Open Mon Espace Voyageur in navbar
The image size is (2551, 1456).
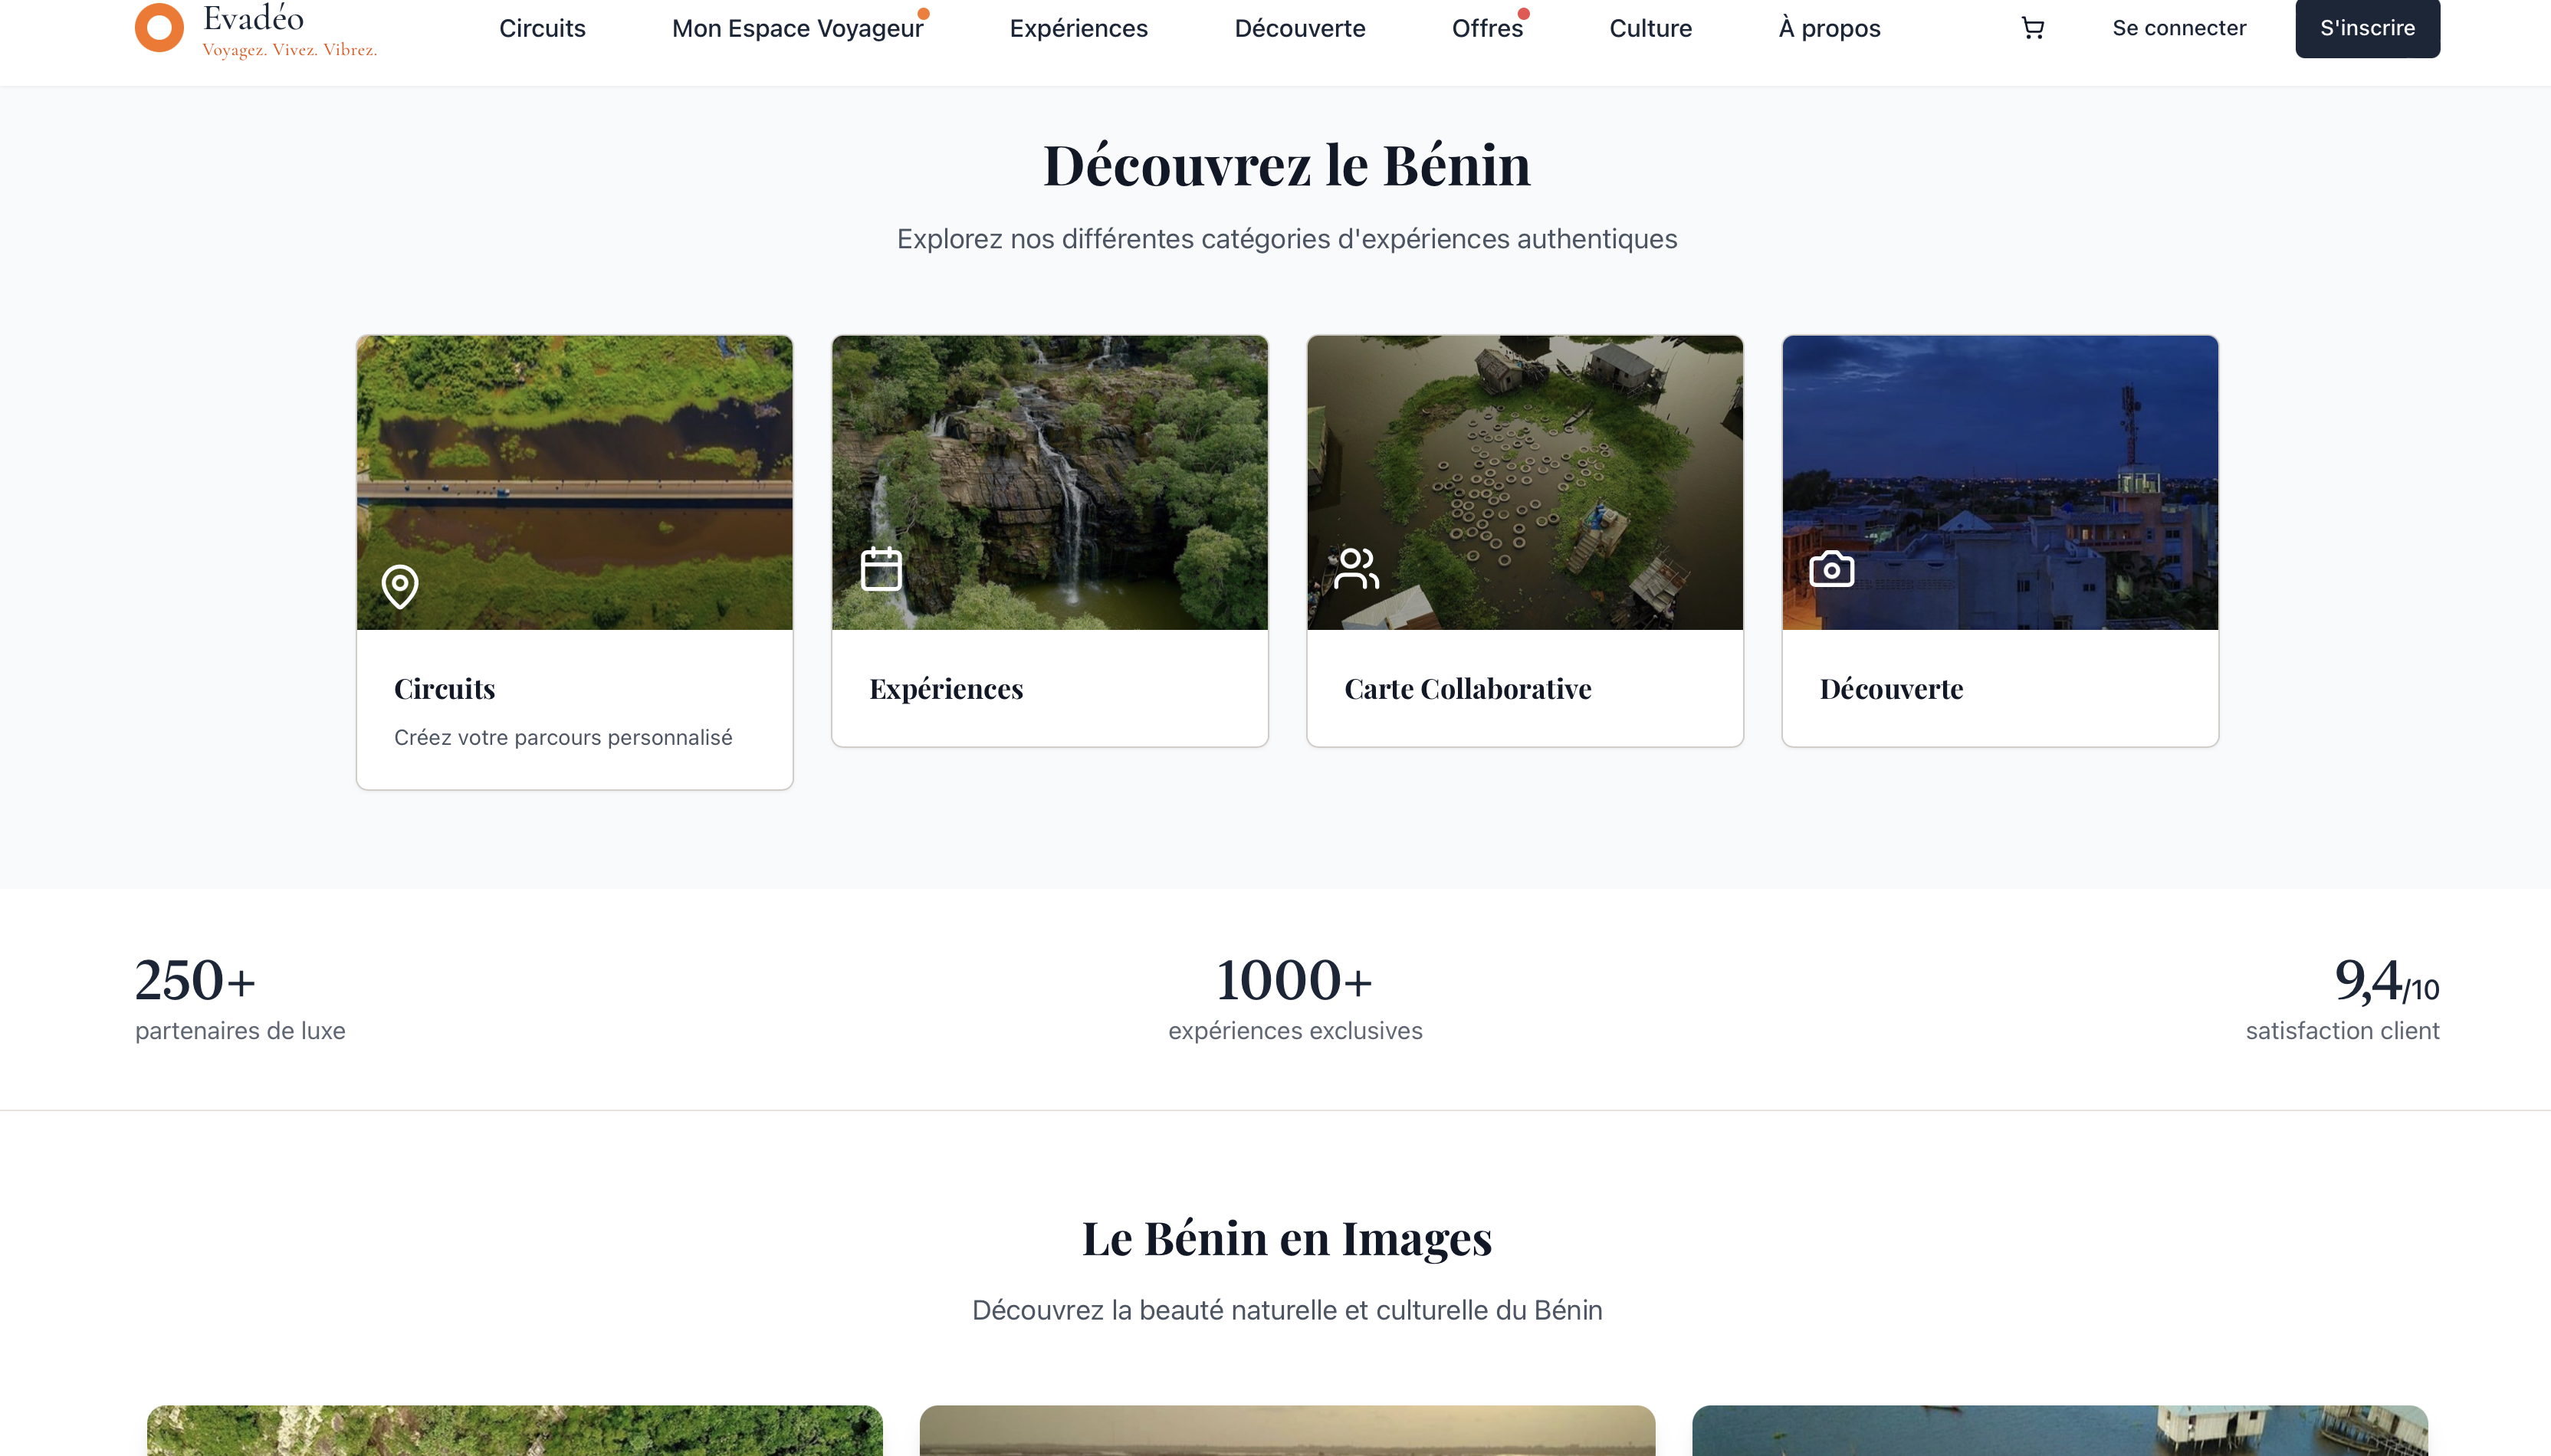point(797,28)
